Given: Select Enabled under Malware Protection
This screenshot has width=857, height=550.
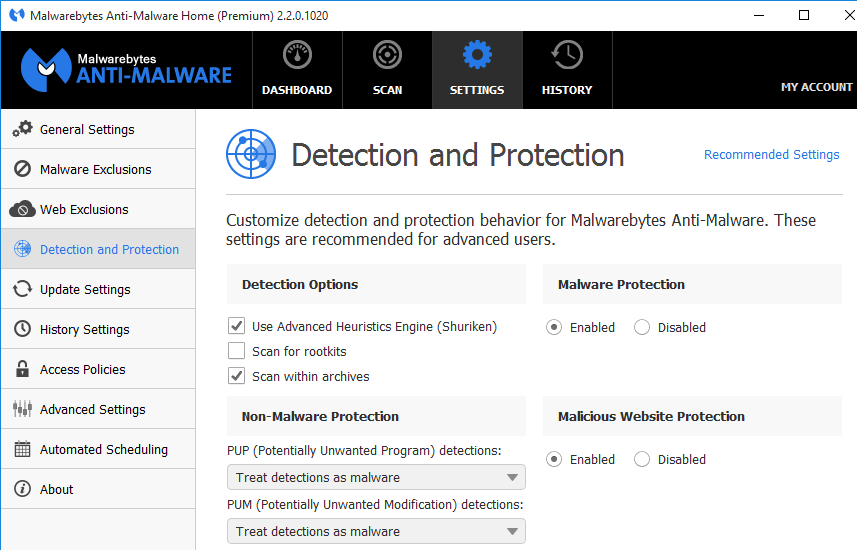Looking at the screenshot, I should pos(554,327).
